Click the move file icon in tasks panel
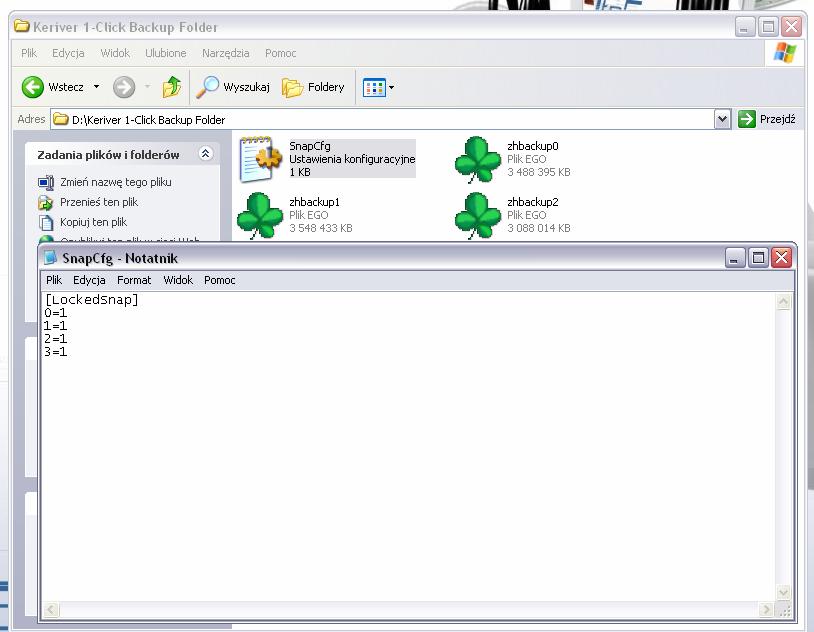Screen dimensions: 814x632 pos(46,202)
